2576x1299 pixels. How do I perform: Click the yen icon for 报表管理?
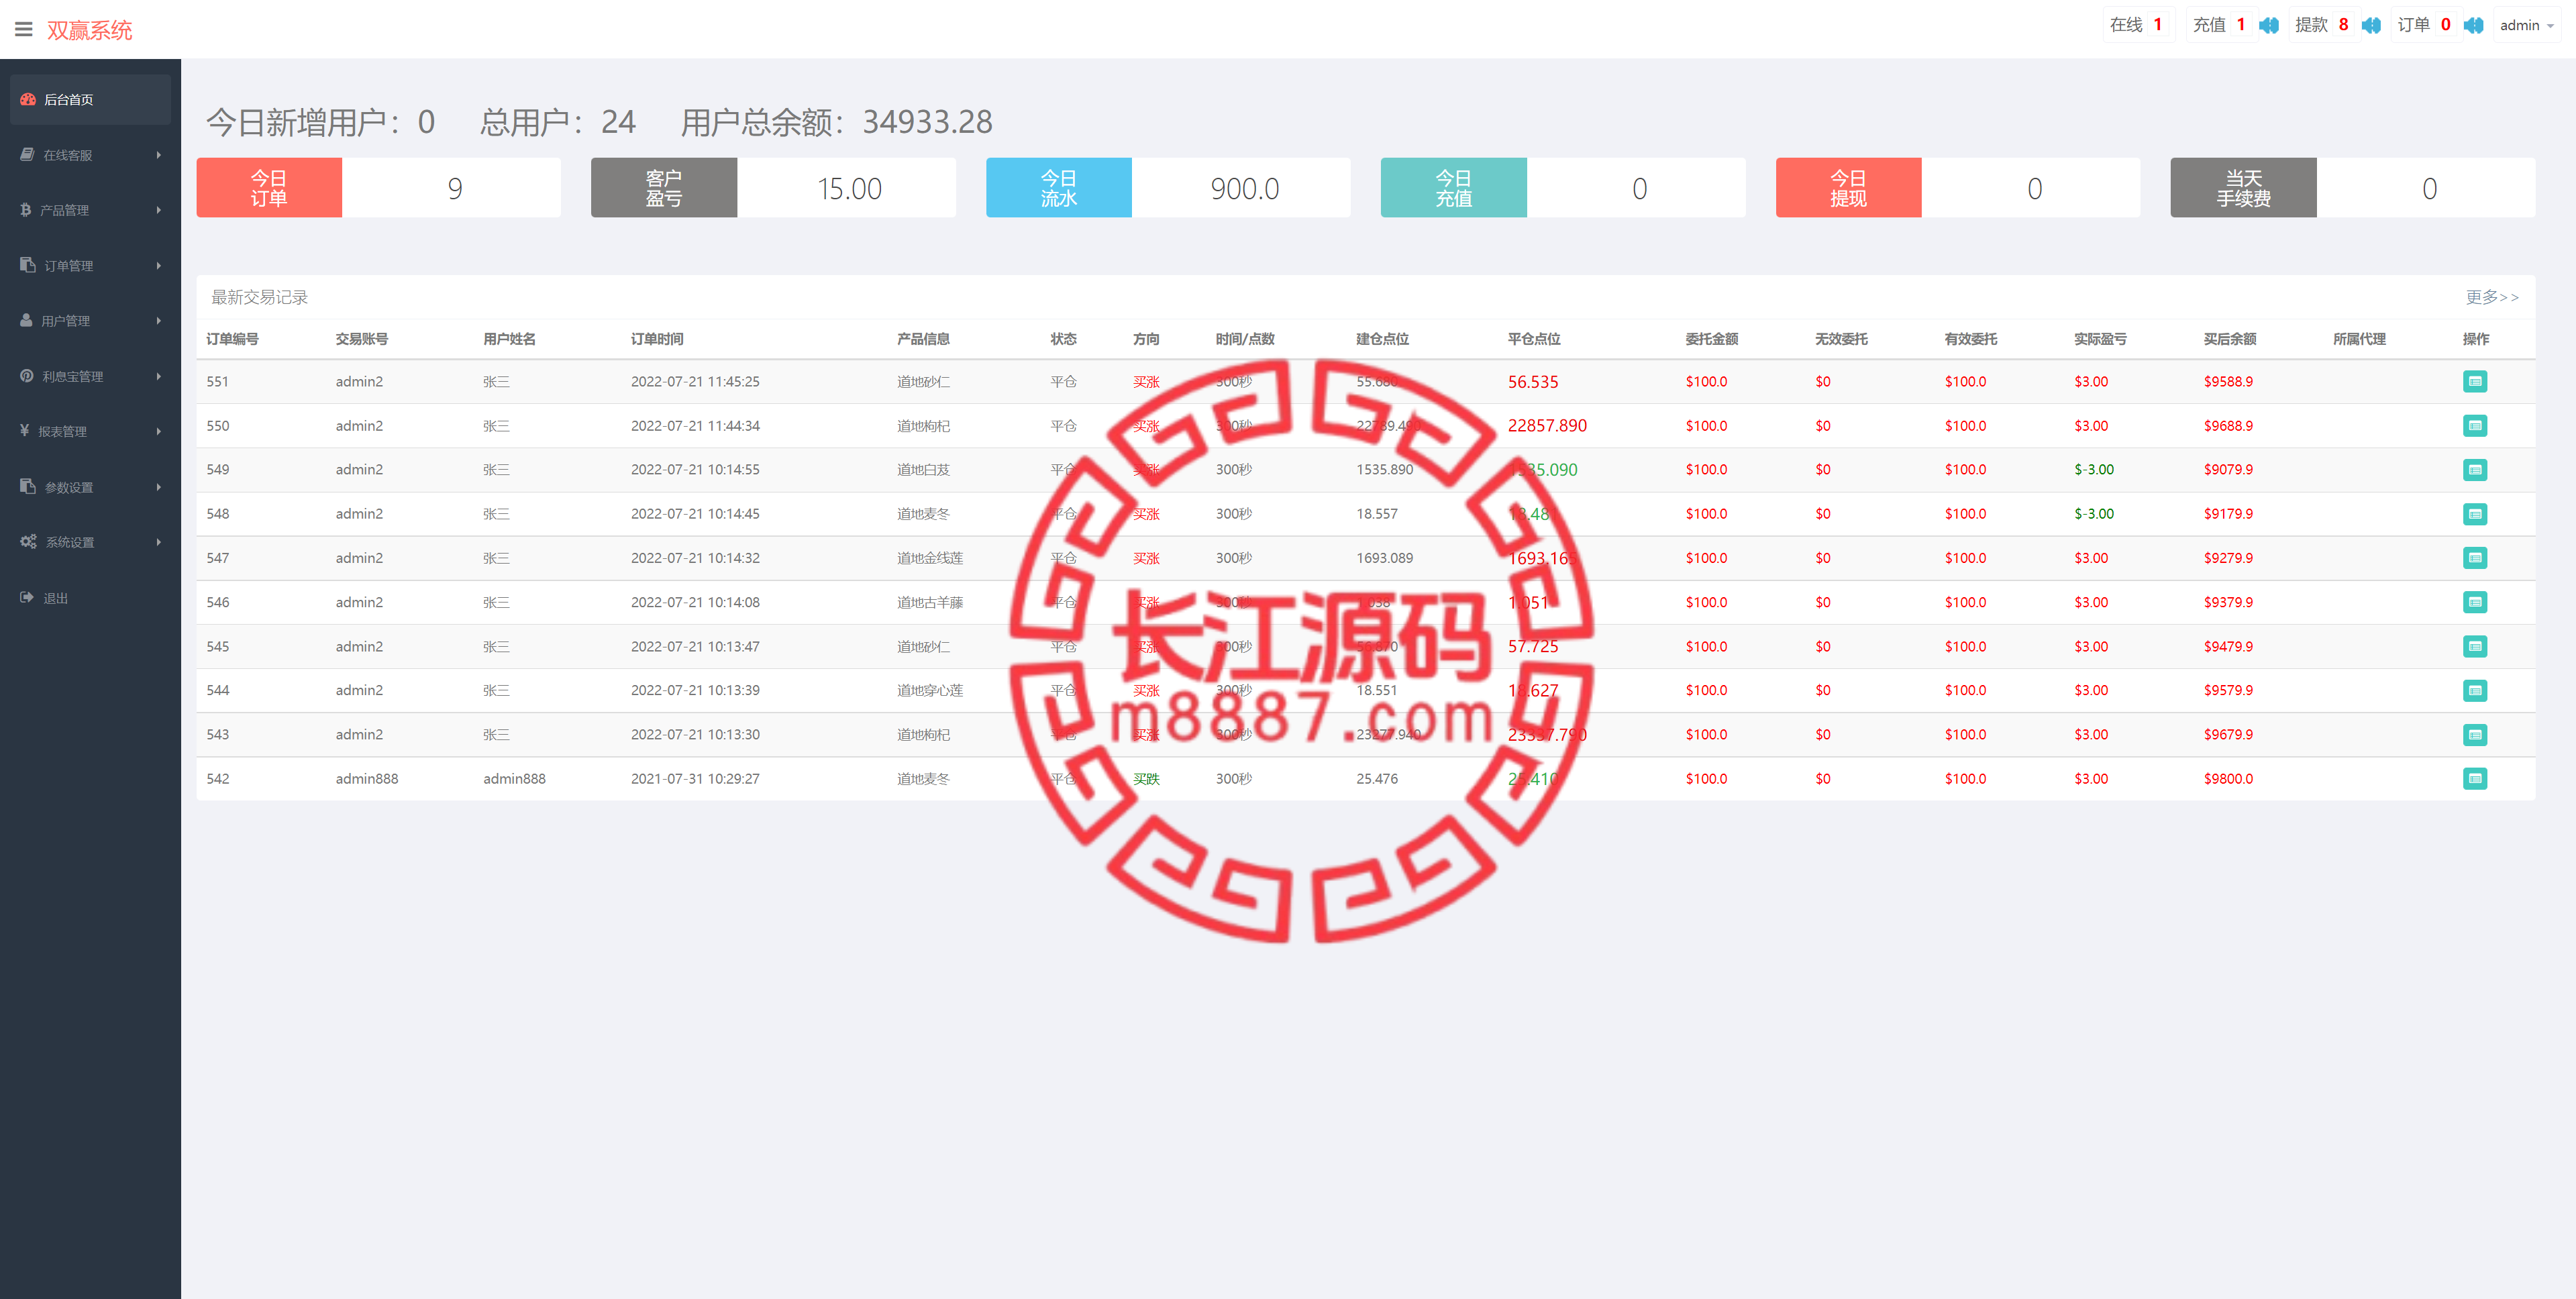click(25, 431)
